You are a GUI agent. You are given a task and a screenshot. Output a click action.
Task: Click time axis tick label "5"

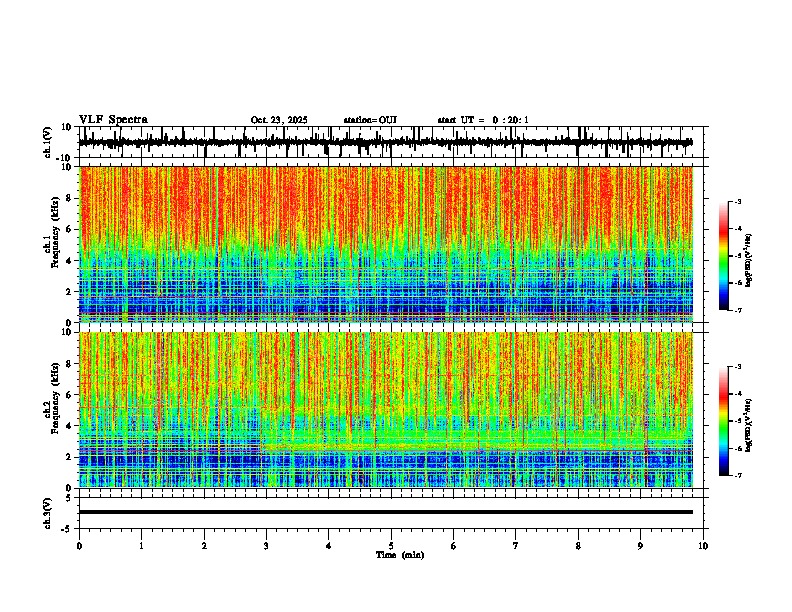pyautogui.click(x=391, y=546)
